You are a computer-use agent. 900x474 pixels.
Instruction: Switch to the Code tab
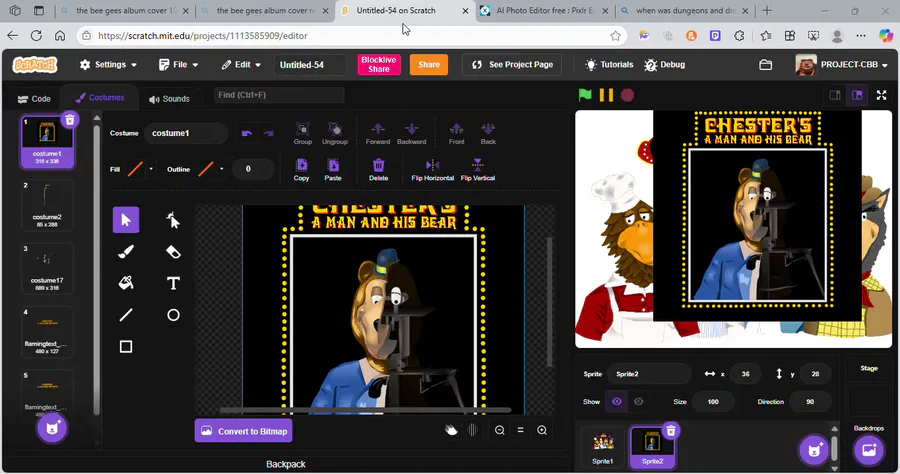tap(34, 99)
